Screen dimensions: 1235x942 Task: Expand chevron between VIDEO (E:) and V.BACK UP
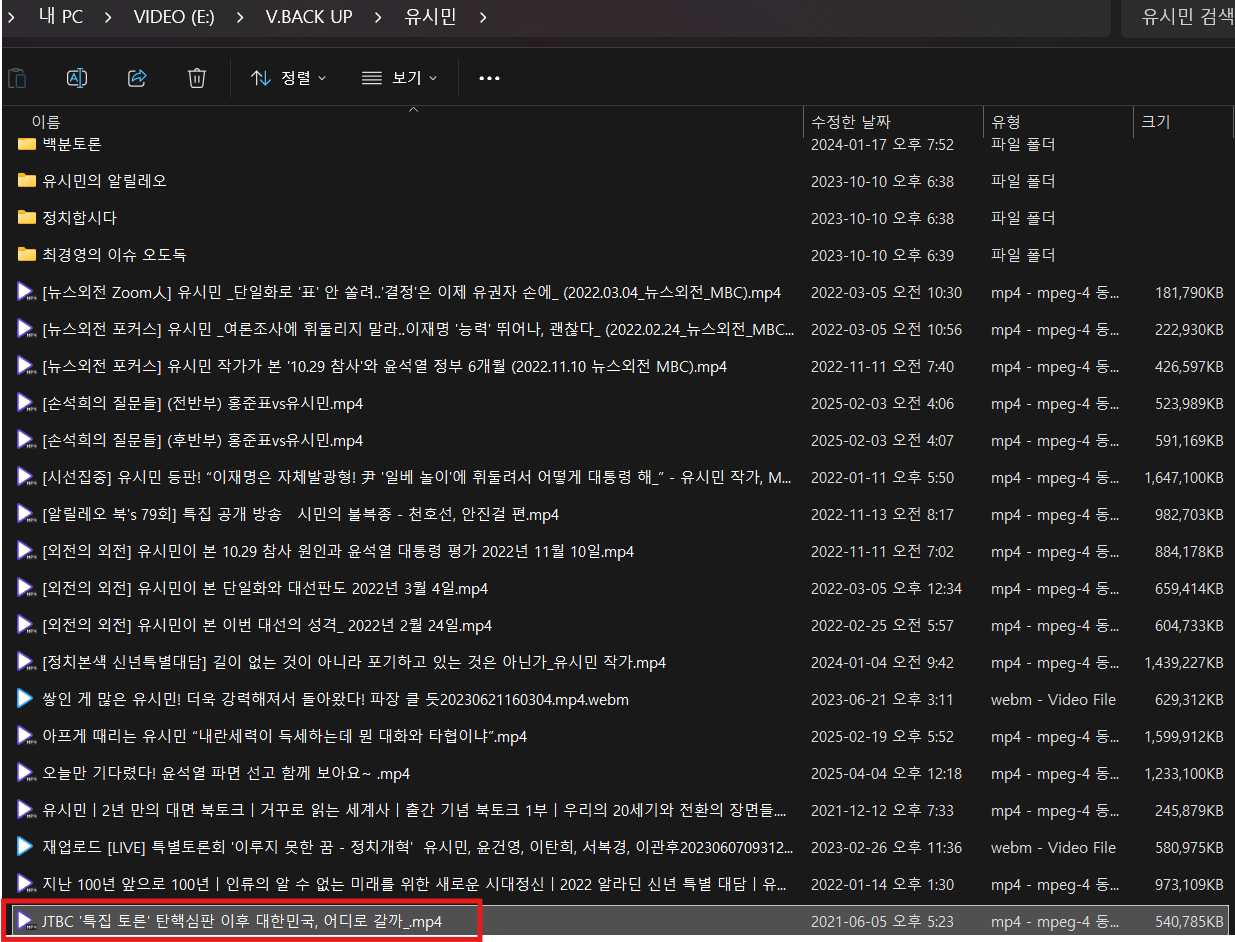point(240,17)
